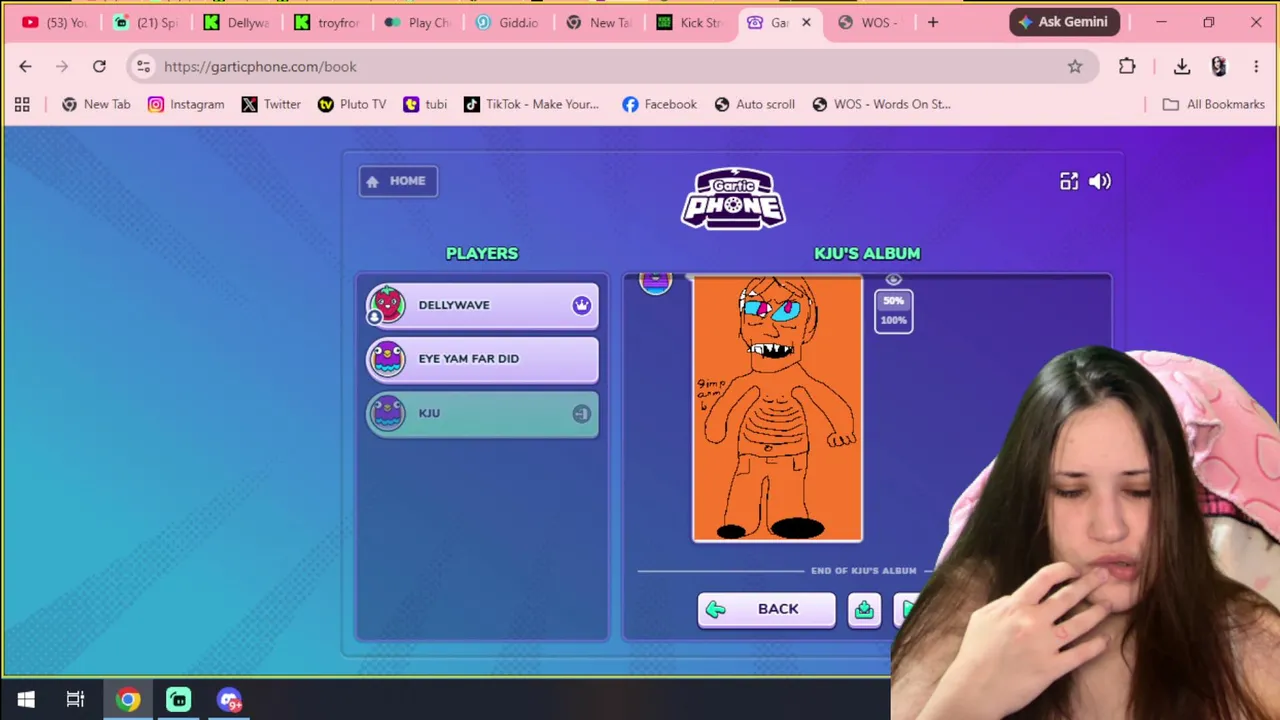Open the Twitter bookmark

(x=271, y=104)
